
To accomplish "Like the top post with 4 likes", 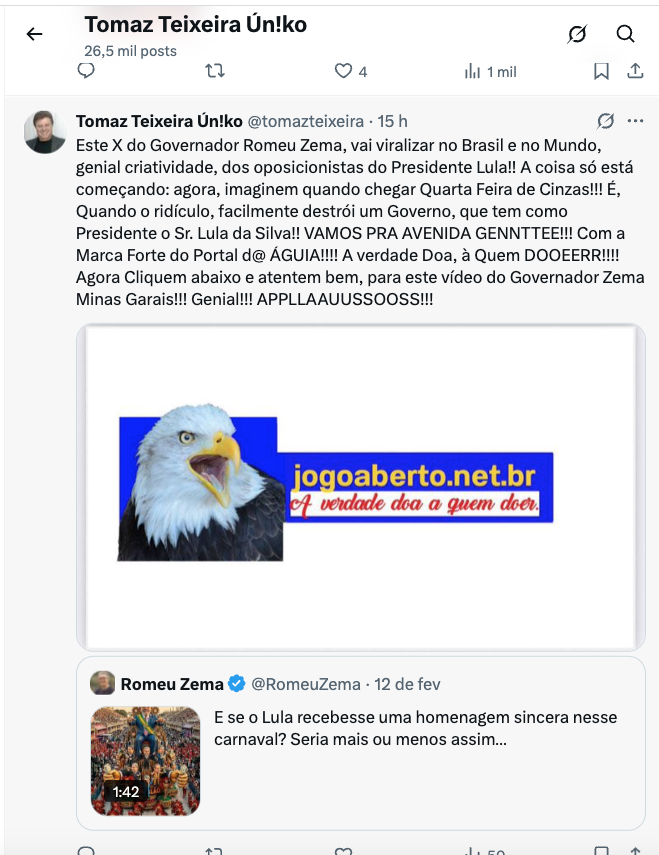I will [x=350, y=71].
